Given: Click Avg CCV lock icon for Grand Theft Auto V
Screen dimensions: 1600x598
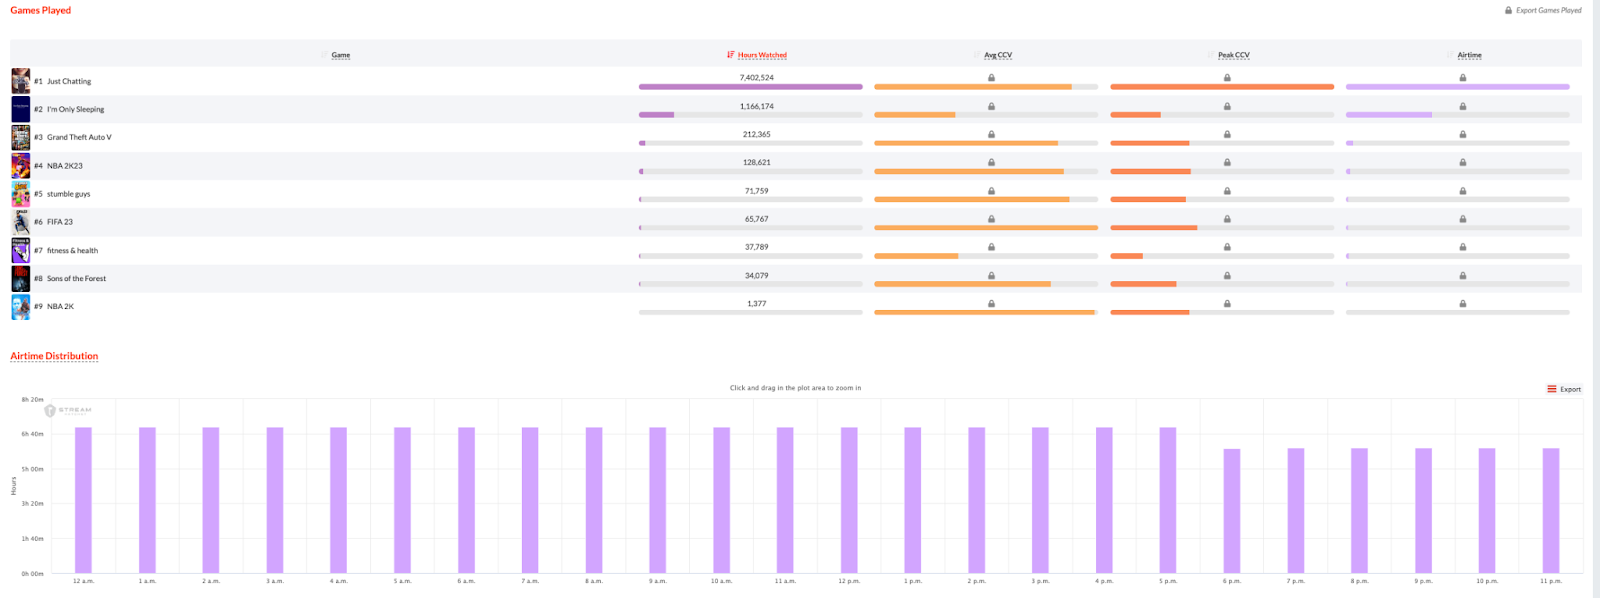Looking at the screenshot, I should (991, 134).
